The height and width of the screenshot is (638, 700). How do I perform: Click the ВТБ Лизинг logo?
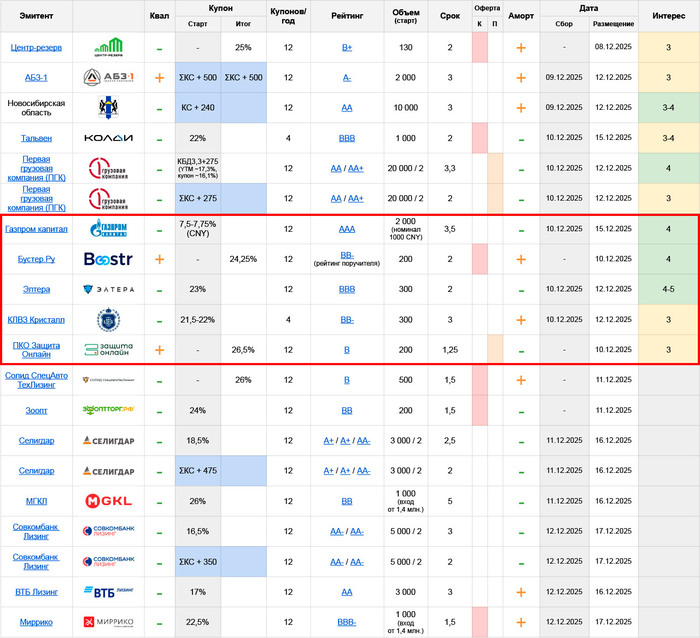pyautogui.click(x=107, y=592)
